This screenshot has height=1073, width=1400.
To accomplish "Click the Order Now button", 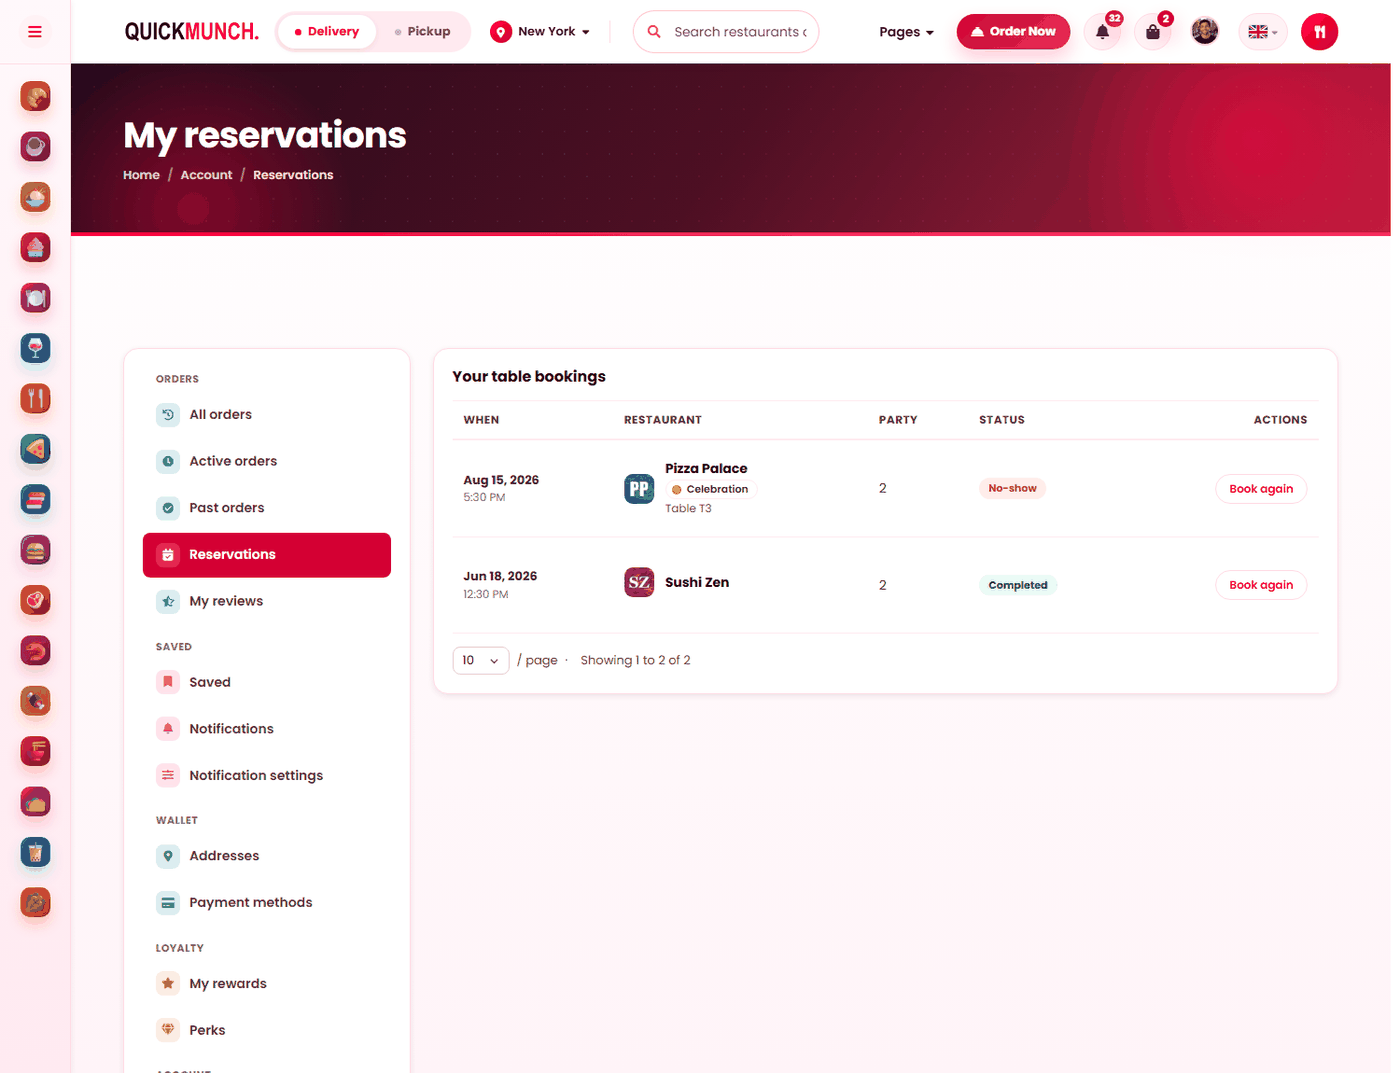I will pos(1013,32).
